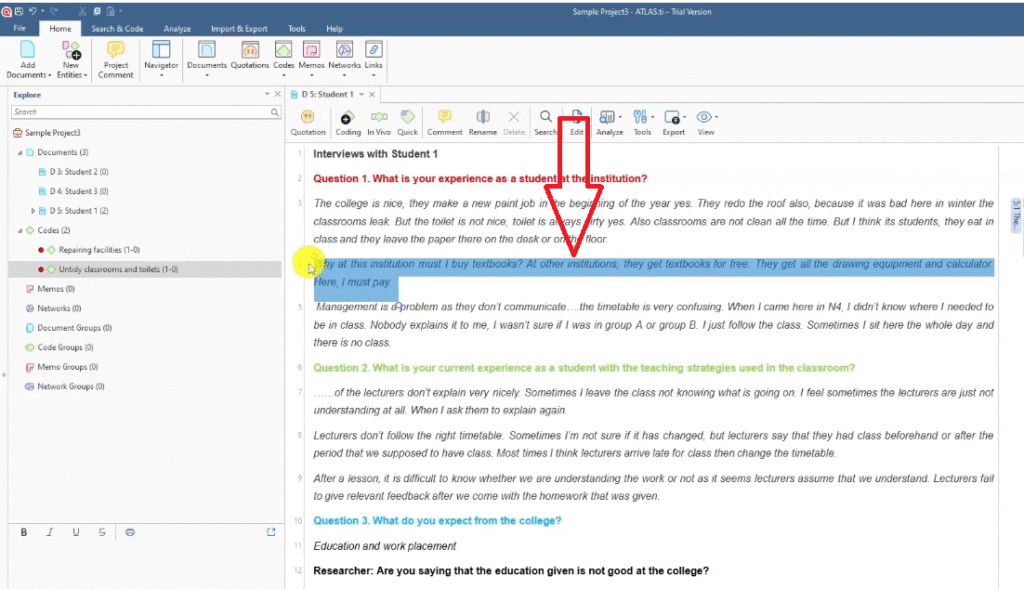This screenshot has height=589, width=1024.
Task: Open the Project Comment tool
Action: [x=116, y=60]
